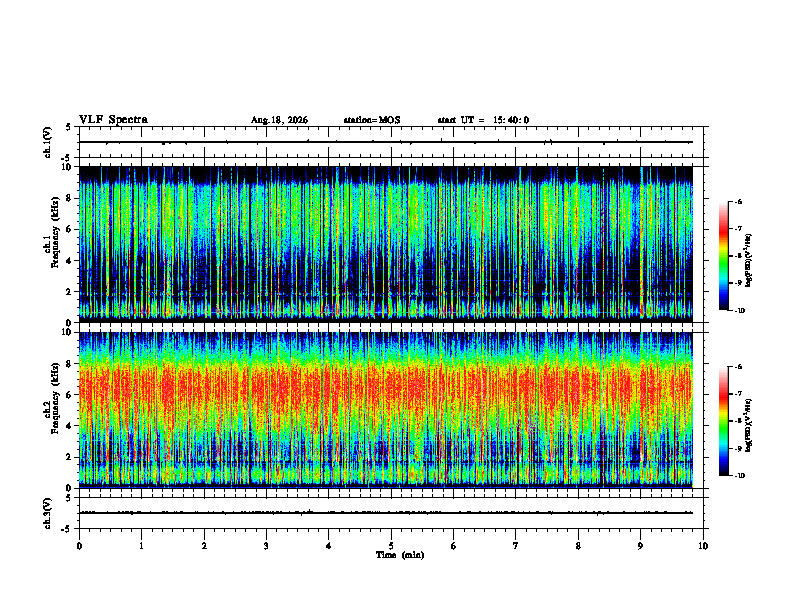Viewport: 792px width, 612px height.
Task: Click time axis tick label "10"
Action: pyautogui.click(x=703, y=546)
